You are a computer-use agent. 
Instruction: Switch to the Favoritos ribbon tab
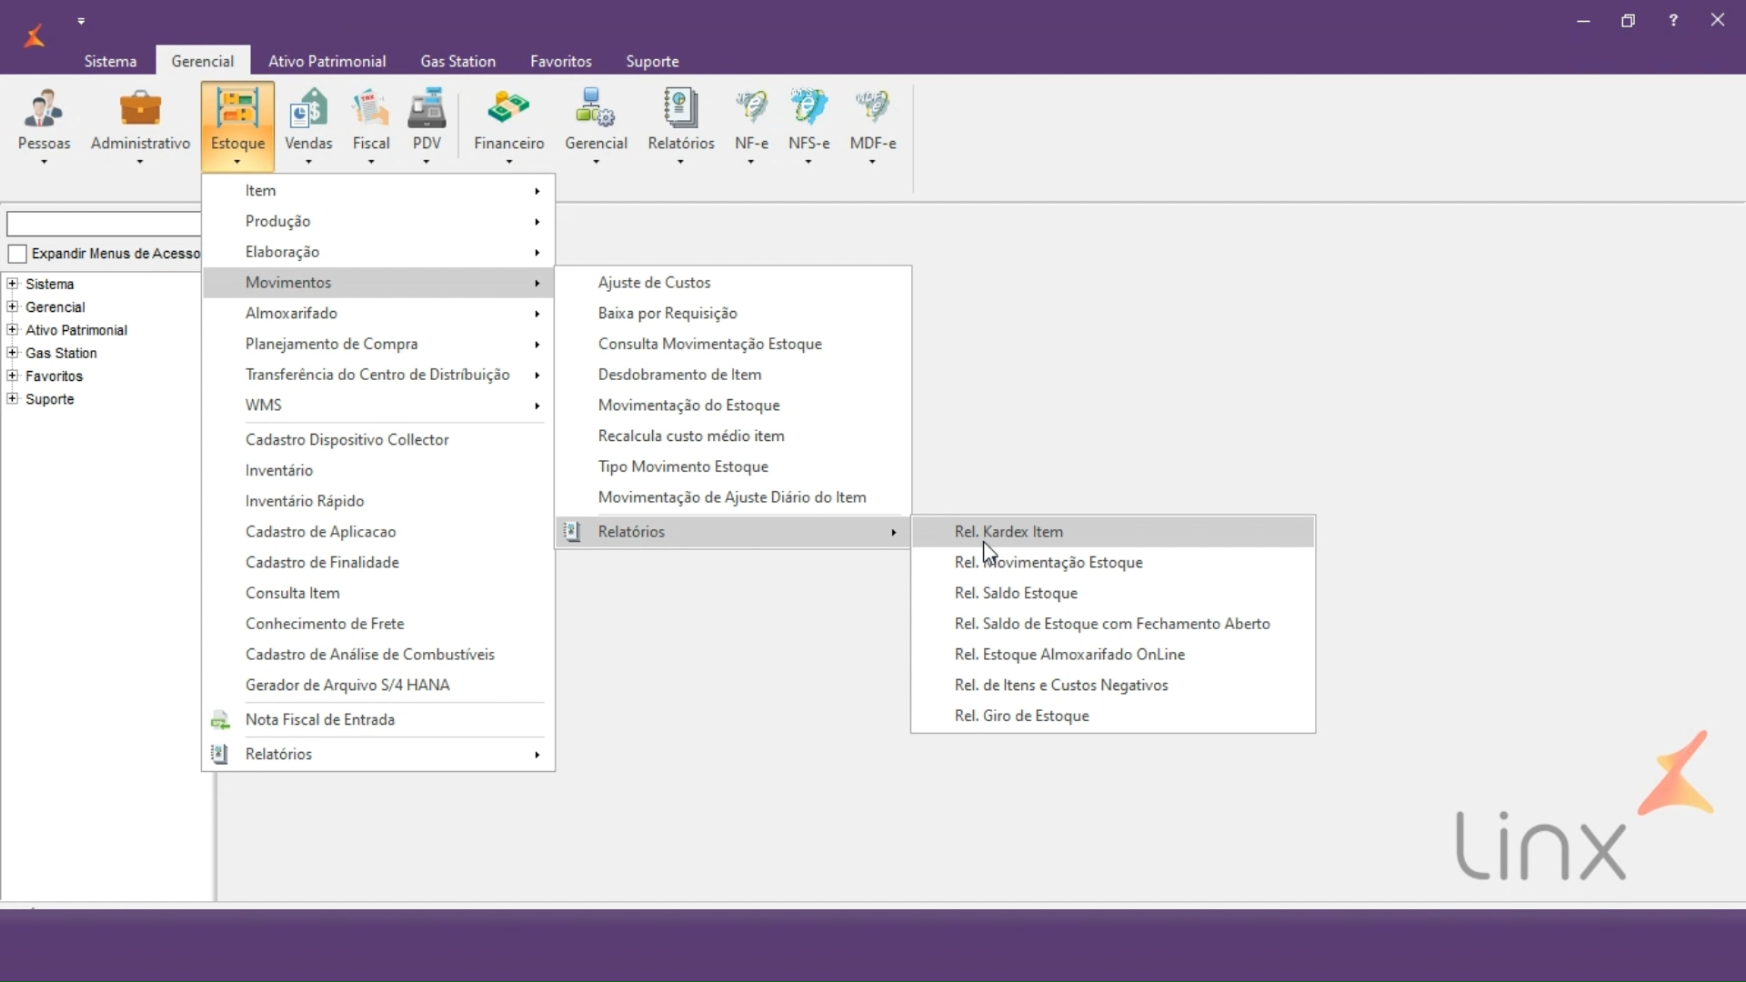point(561,61)
